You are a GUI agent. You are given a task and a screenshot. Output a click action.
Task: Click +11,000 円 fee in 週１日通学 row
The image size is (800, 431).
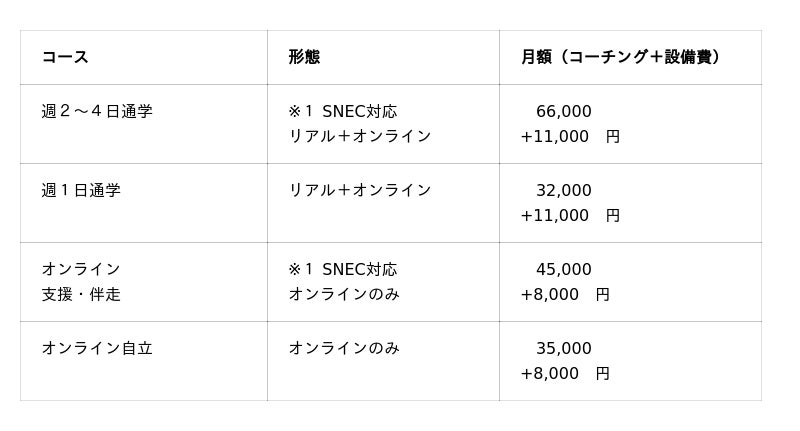point(570,215)
